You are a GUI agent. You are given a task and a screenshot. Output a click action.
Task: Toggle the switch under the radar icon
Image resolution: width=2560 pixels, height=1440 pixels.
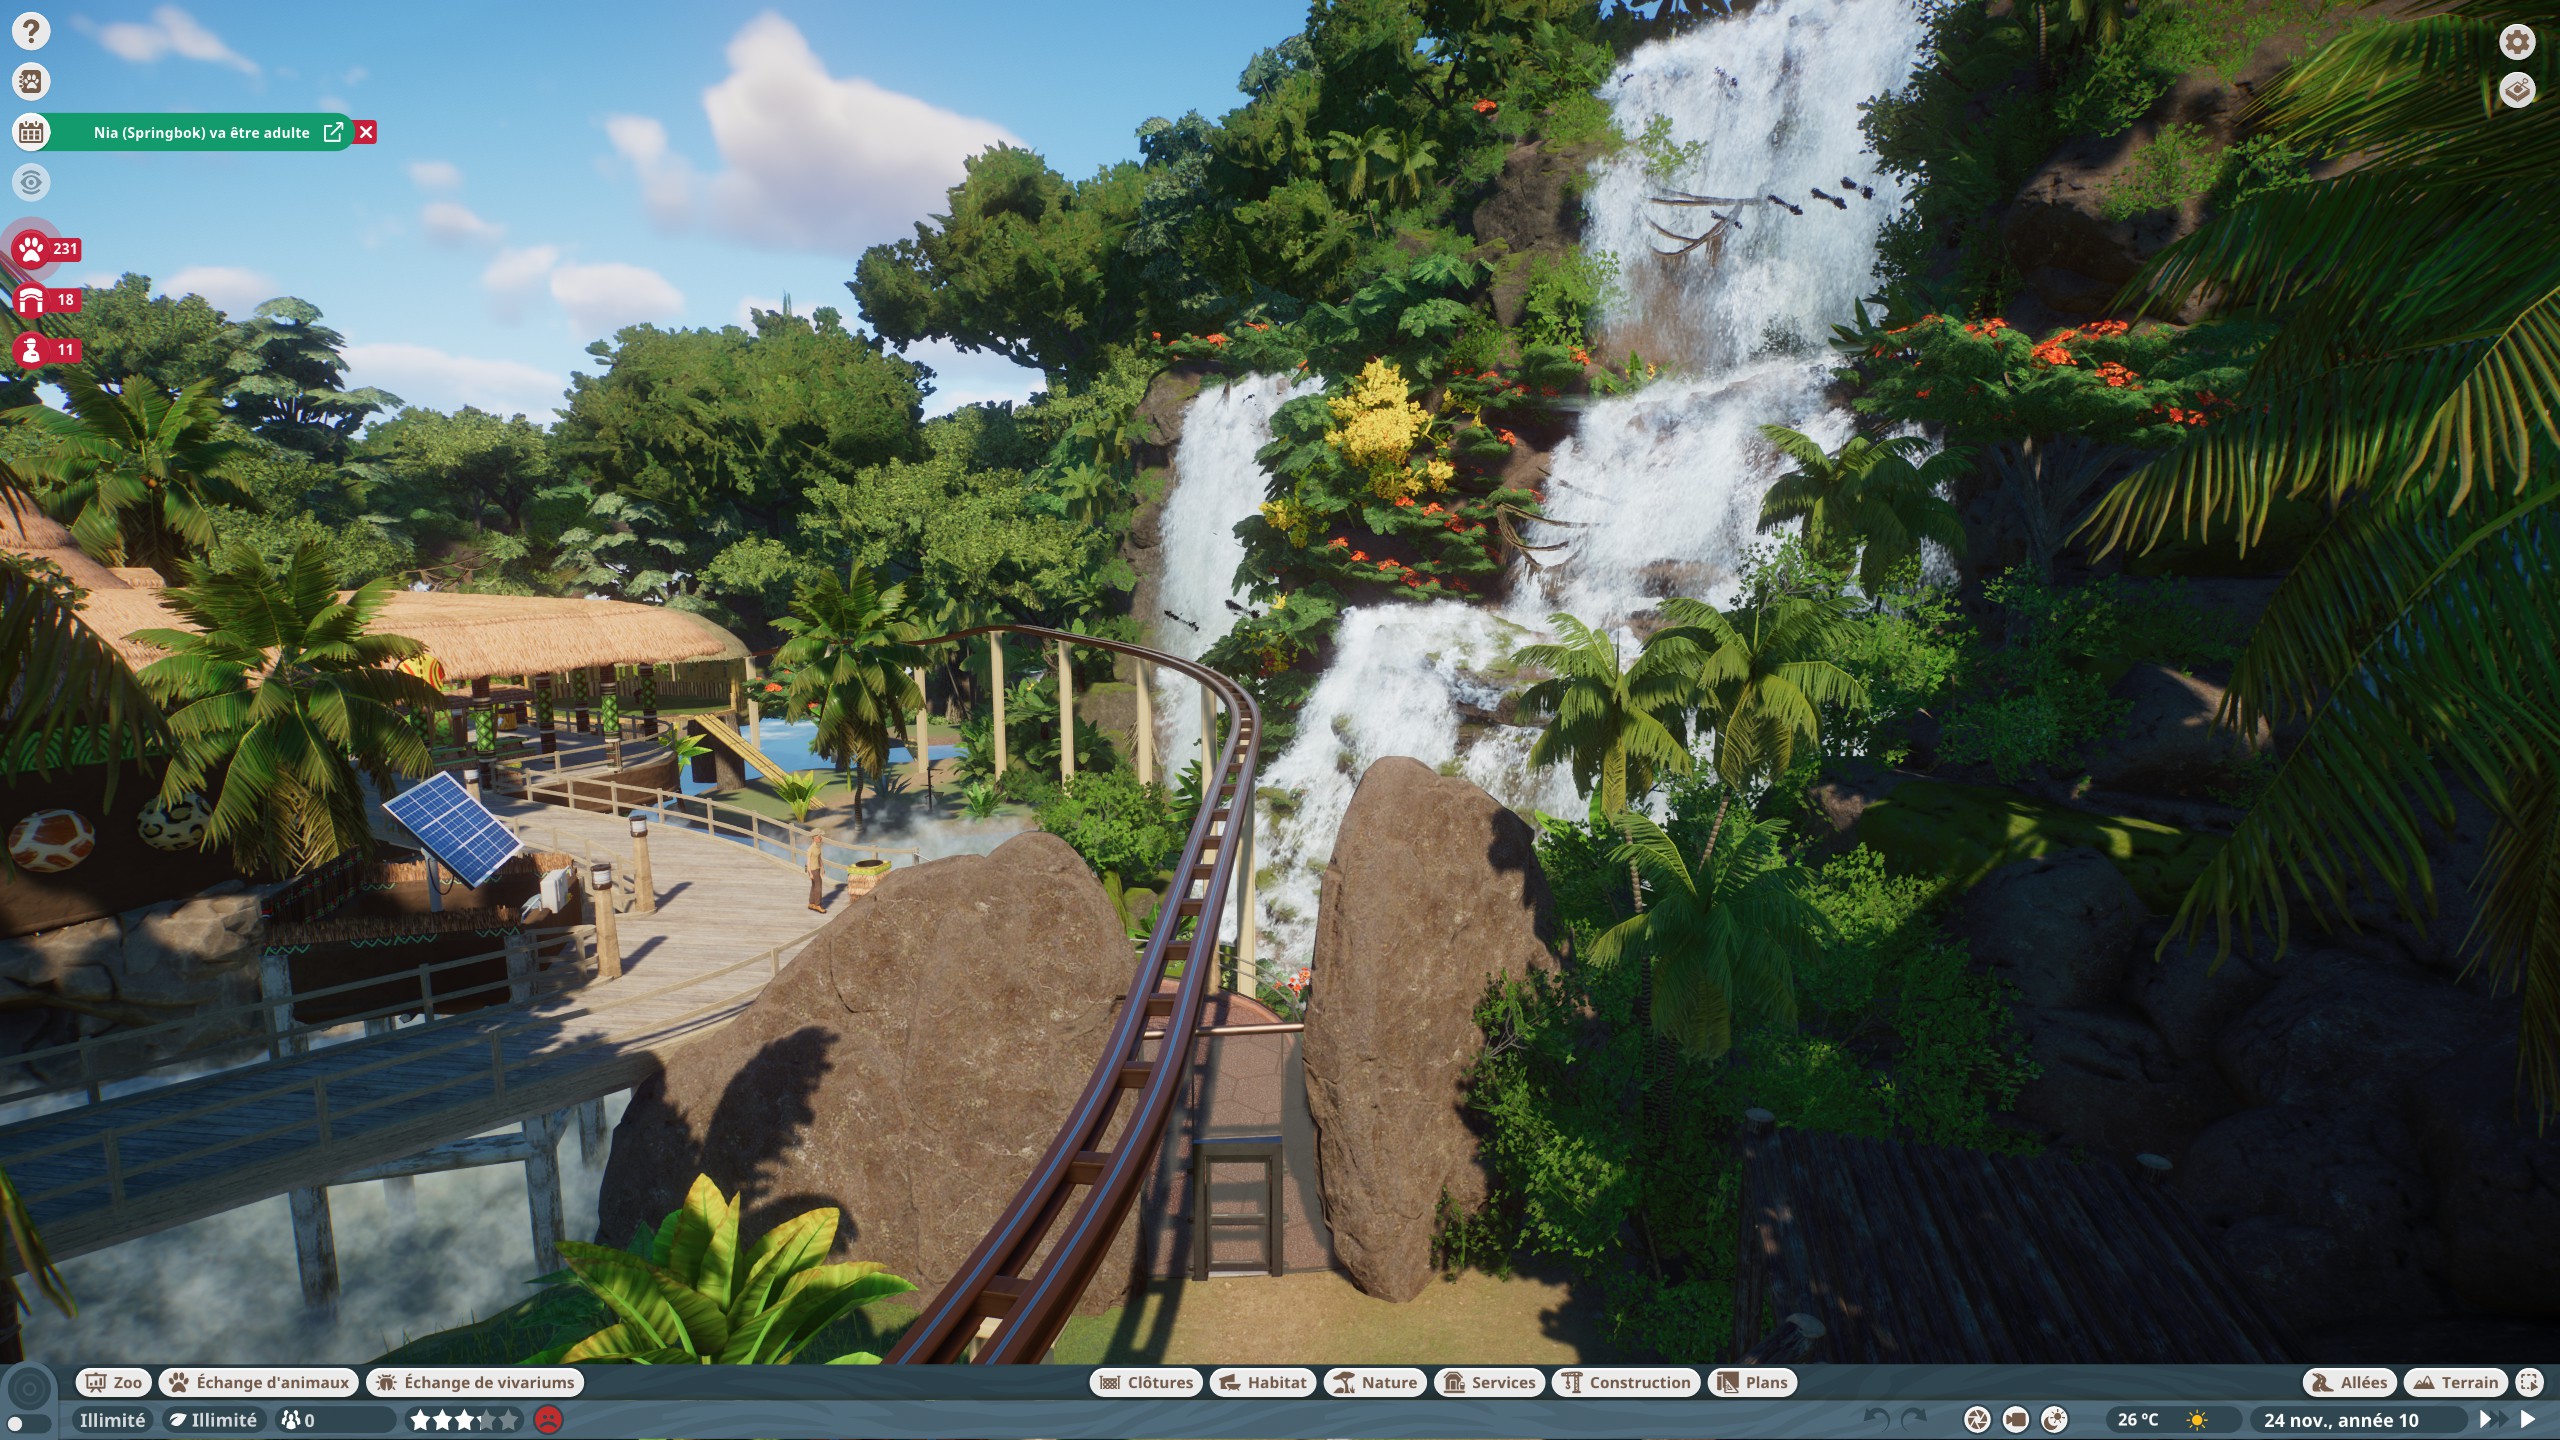(x=27, y=1423)
